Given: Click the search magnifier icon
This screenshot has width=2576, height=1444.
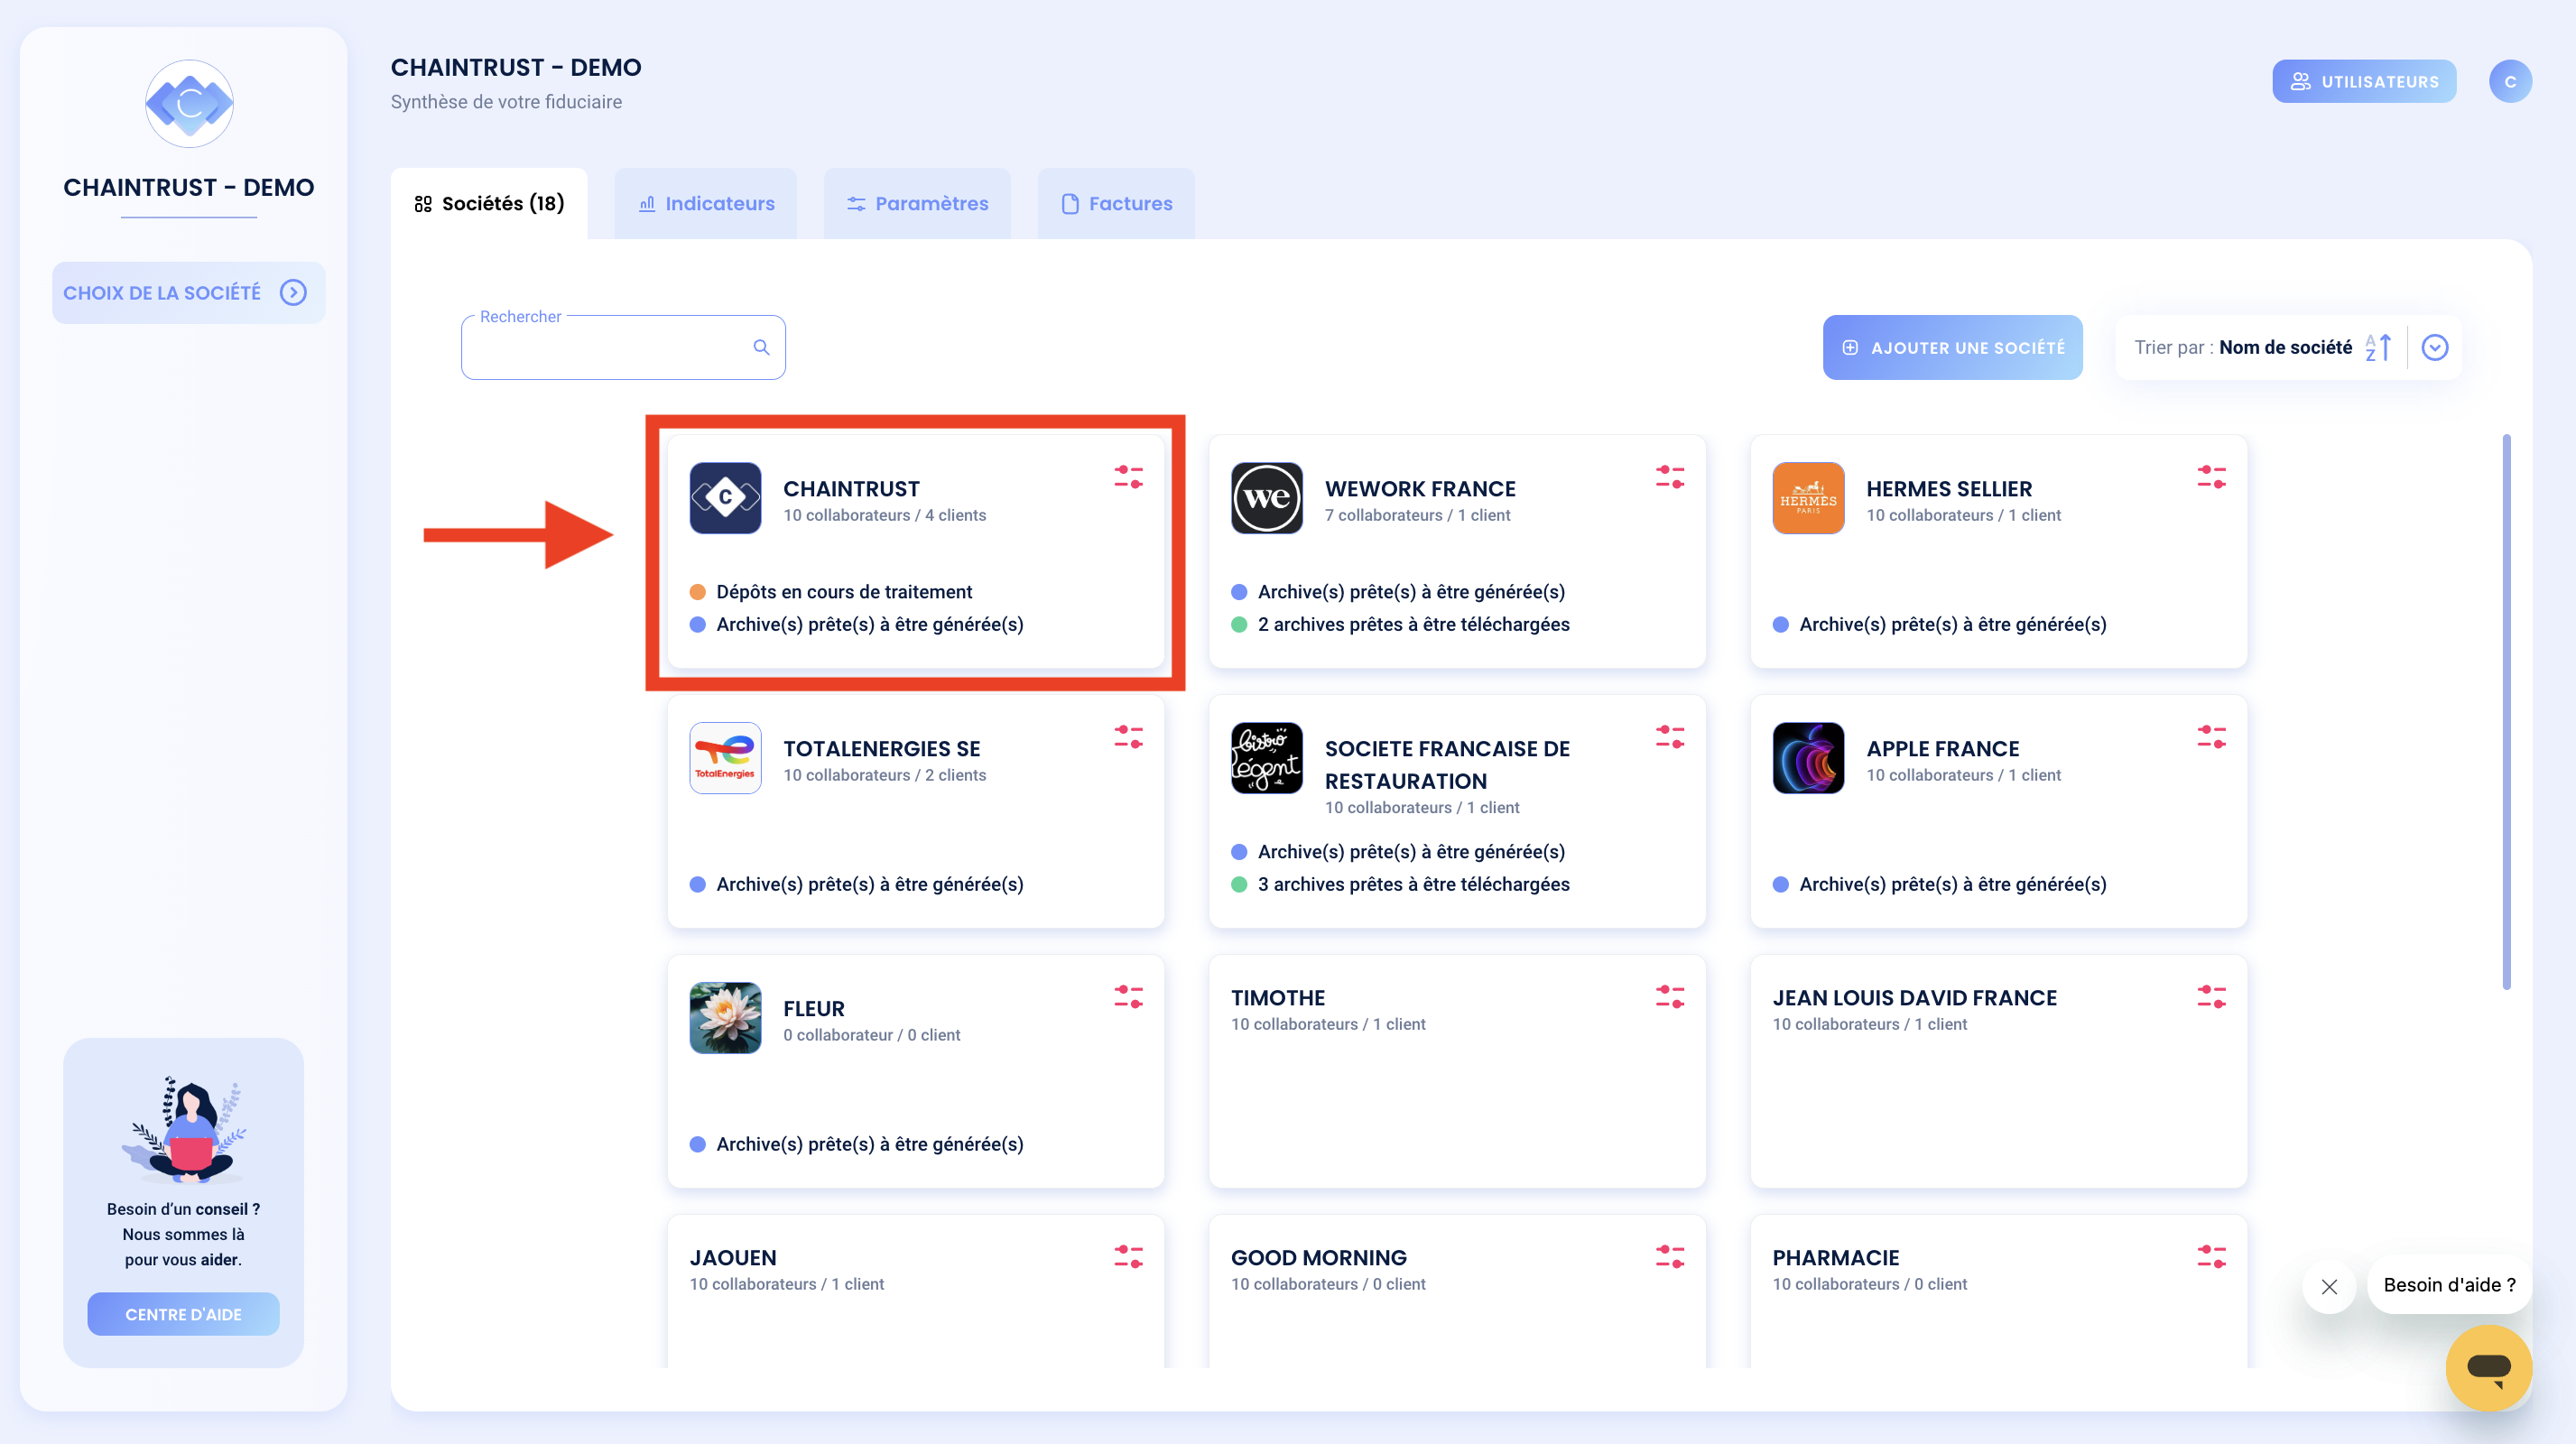Looking at the screenshot, I should tap(761, 347).
